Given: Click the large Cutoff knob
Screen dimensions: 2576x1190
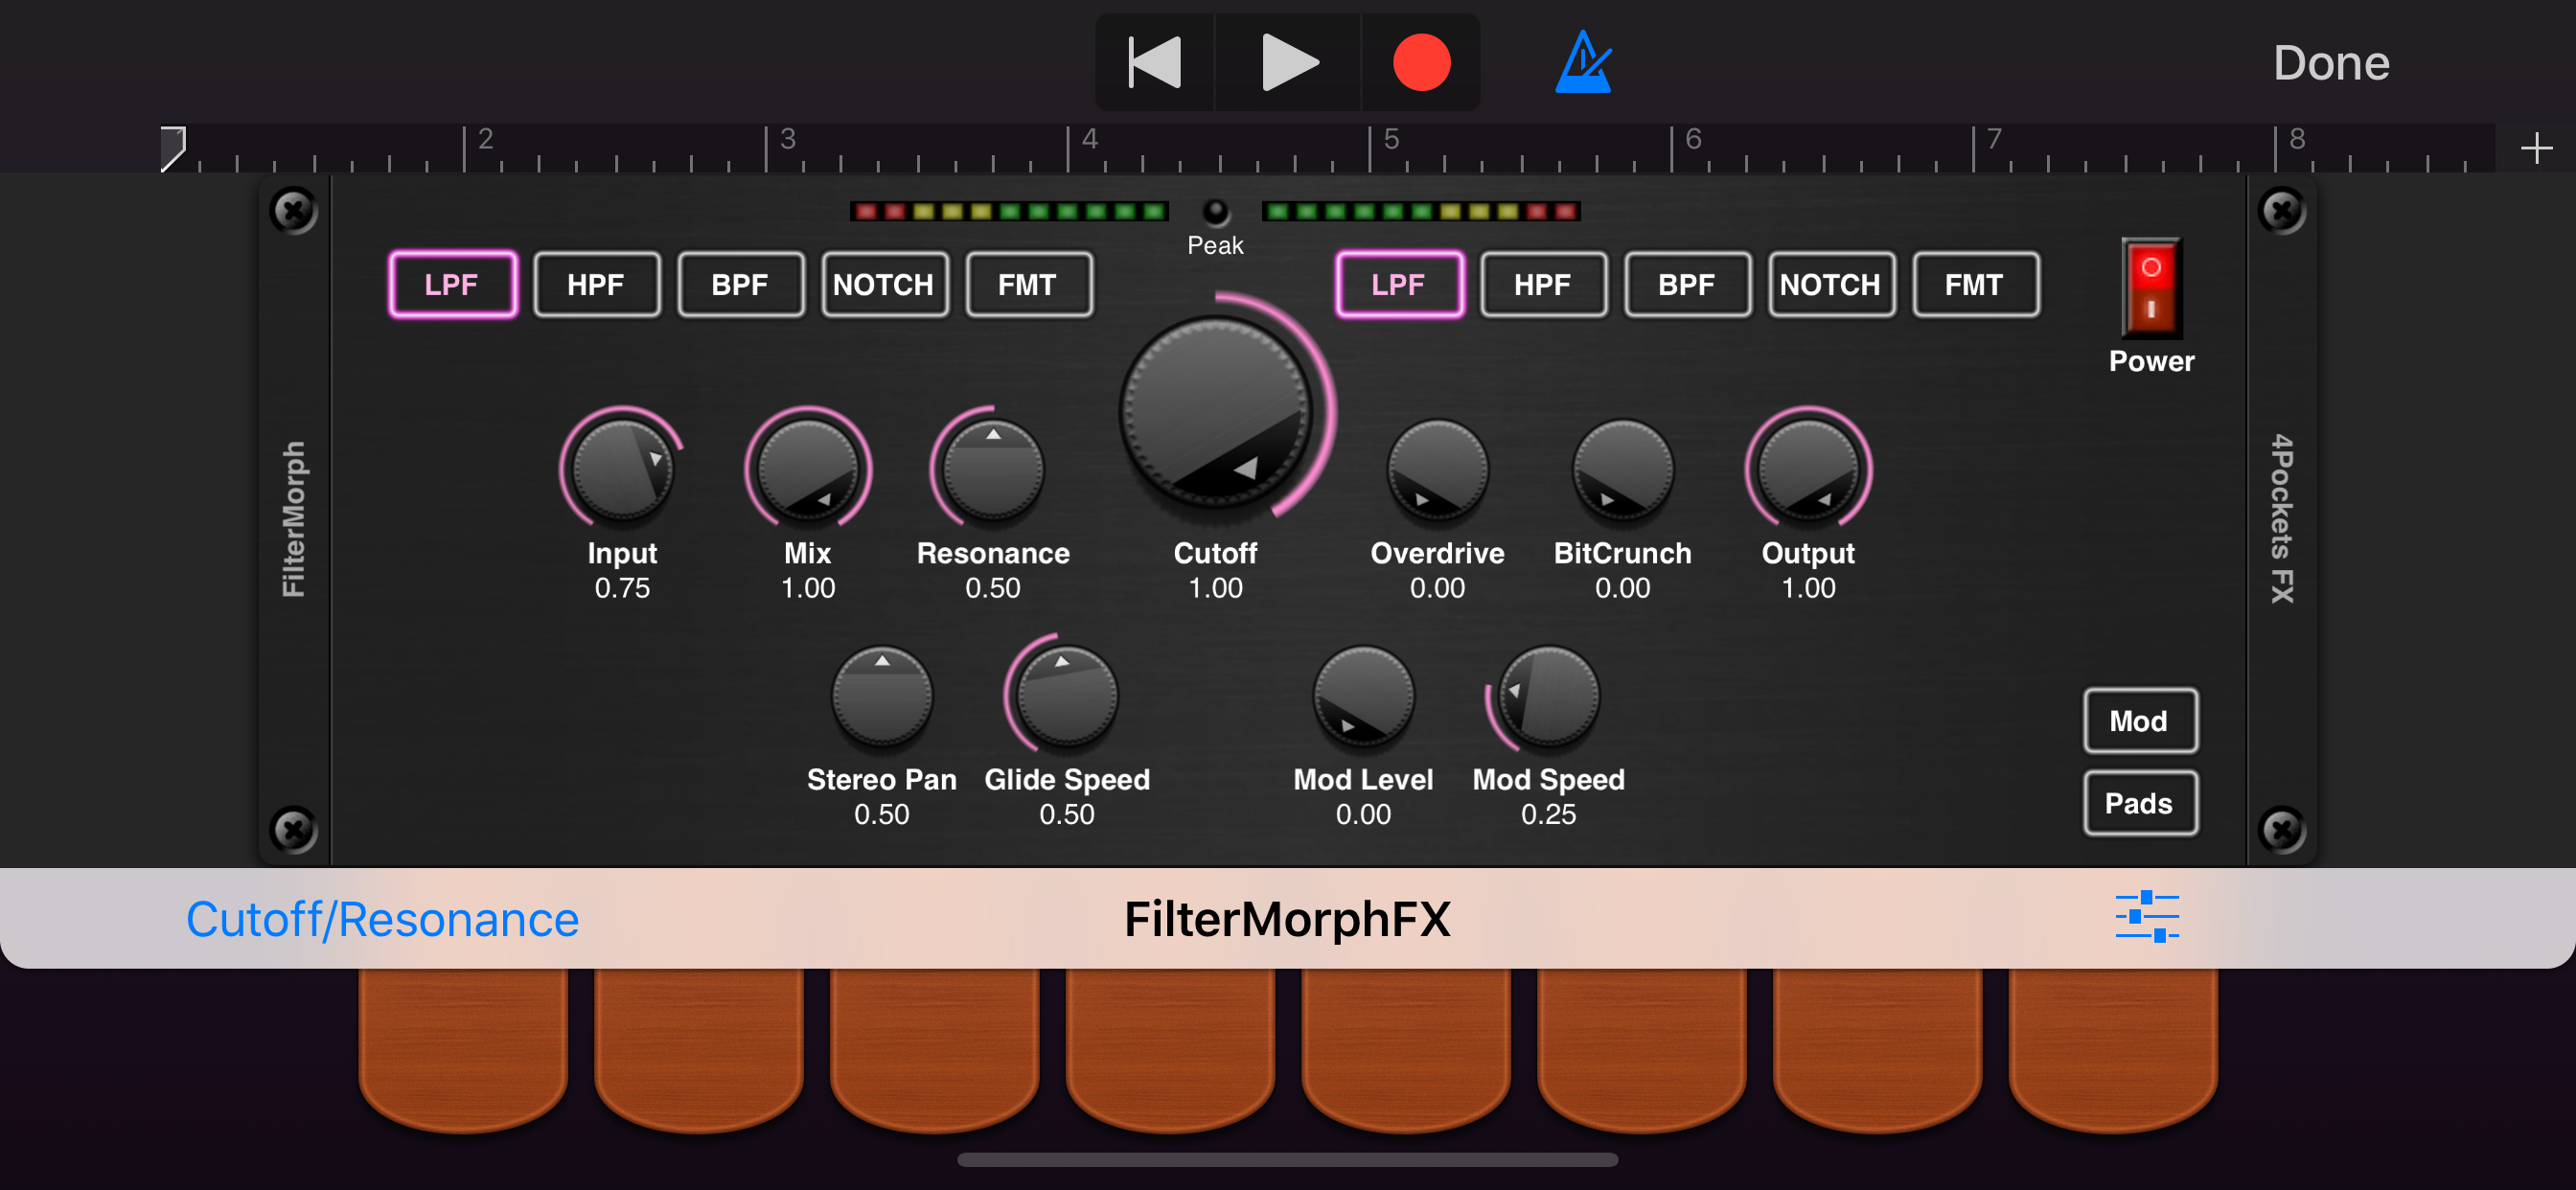Looking at the screenshot, I should [1215, 410].
